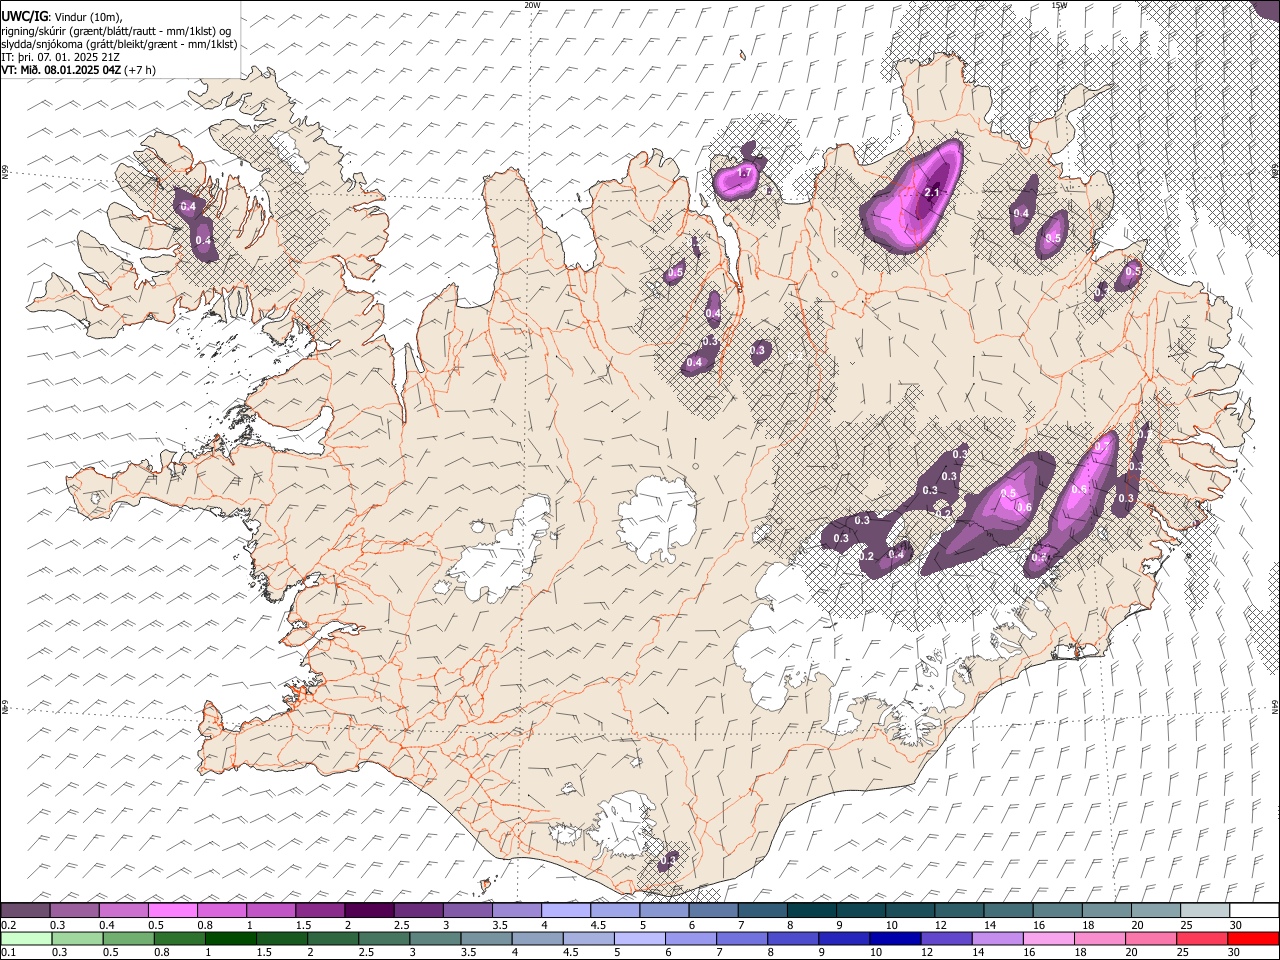Click the IT initial time line 21Z
The width and height of the screenshot is (1280, 960).
(61, 57)
